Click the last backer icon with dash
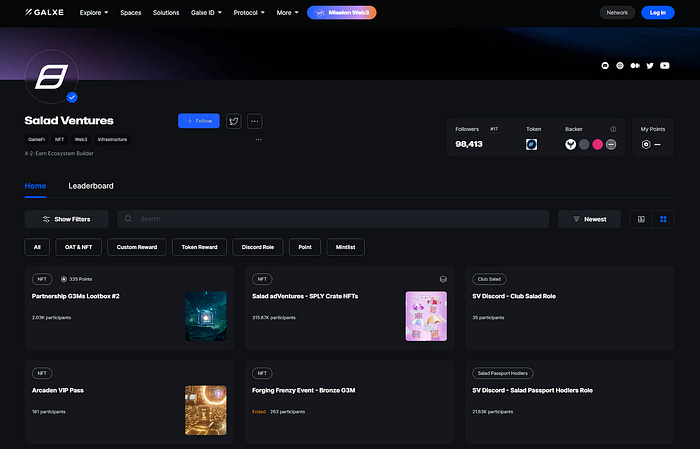This screenshot has height=449, width=700. point(611,144)
